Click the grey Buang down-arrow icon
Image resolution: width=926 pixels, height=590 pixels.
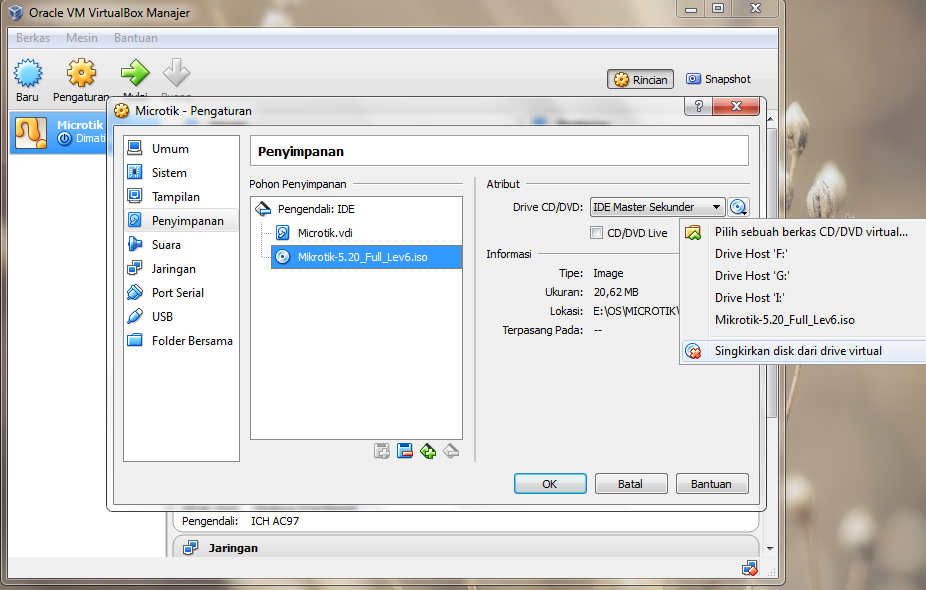(176, 73)
